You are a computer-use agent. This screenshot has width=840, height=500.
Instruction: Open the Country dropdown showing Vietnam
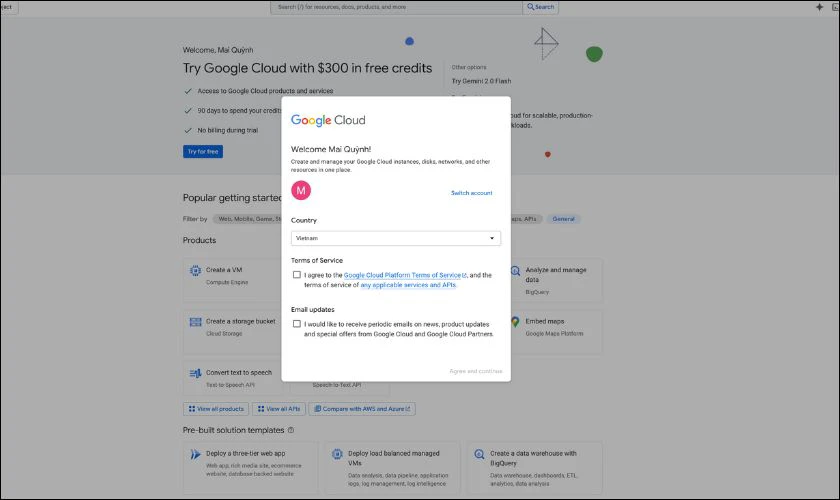point(396,238)
